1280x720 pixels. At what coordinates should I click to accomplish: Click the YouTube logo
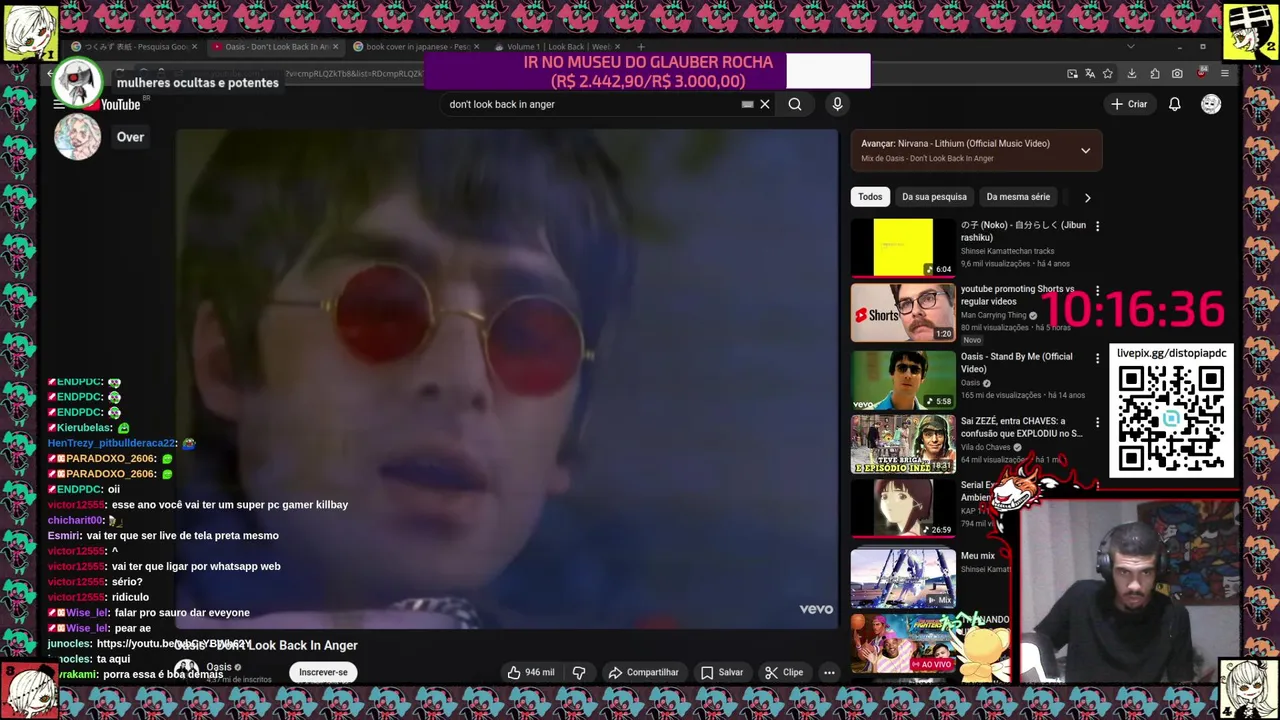click(x=112, y=104)
